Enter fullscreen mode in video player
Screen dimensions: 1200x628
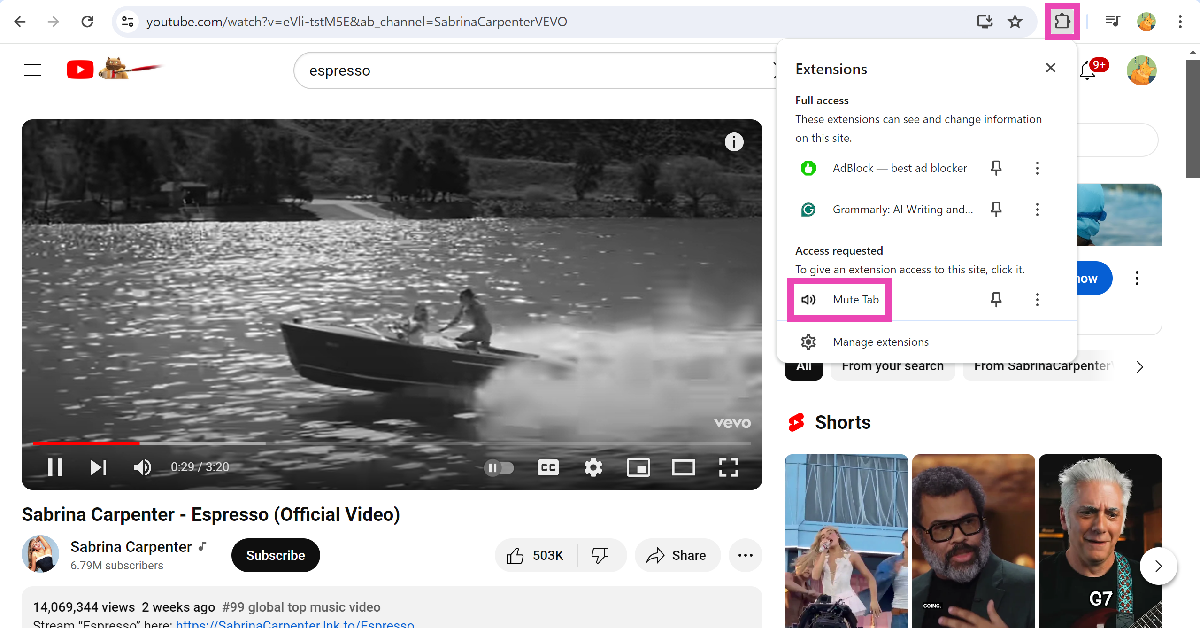pos(728,467)
